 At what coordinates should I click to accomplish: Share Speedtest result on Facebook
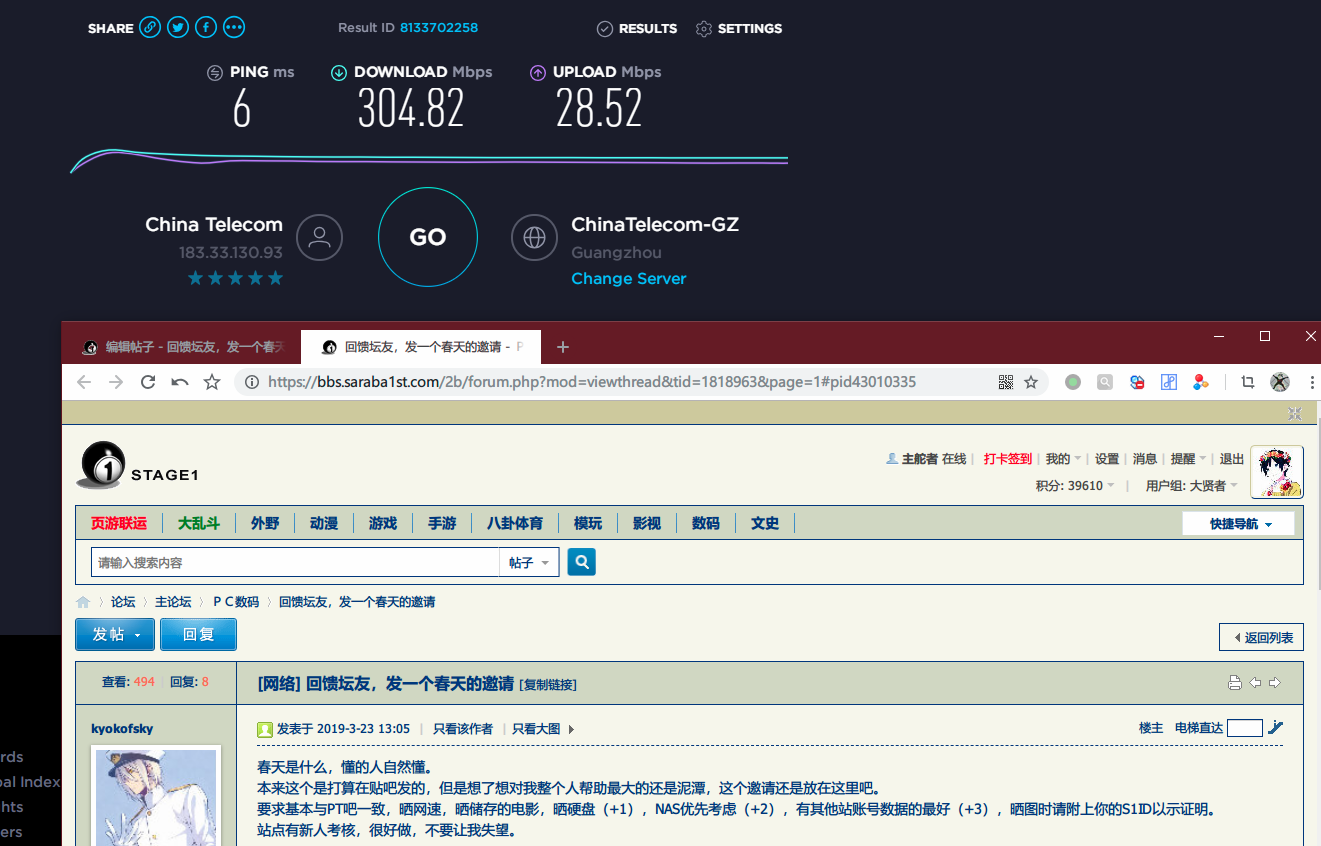click(206, 27)
